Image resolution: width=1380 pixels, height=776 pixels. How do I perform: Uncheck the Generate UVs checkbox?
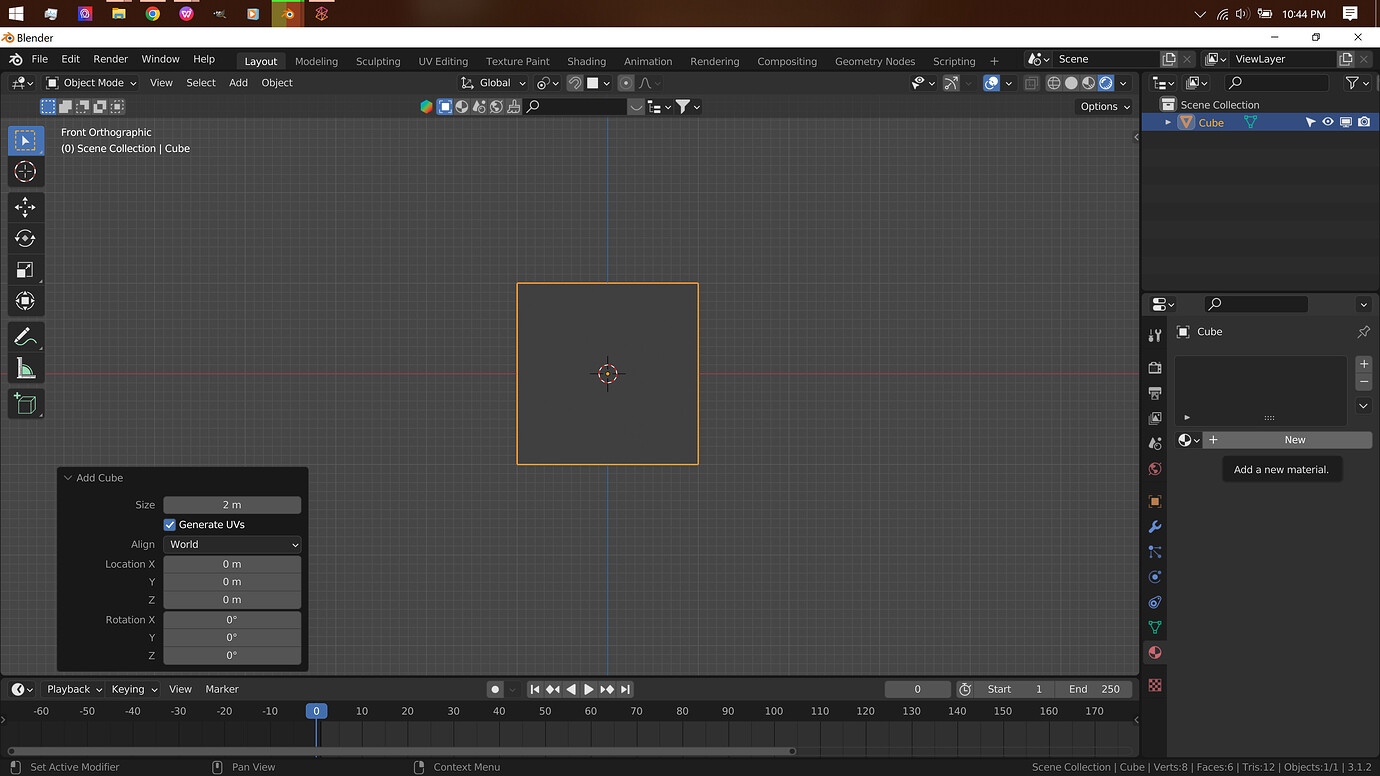point(170,525)
